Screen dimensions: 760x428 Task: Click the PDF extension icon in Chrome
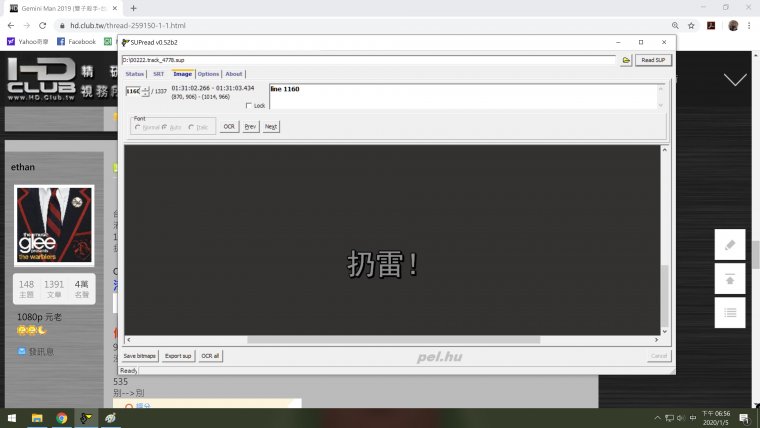(x=711, y=26)
